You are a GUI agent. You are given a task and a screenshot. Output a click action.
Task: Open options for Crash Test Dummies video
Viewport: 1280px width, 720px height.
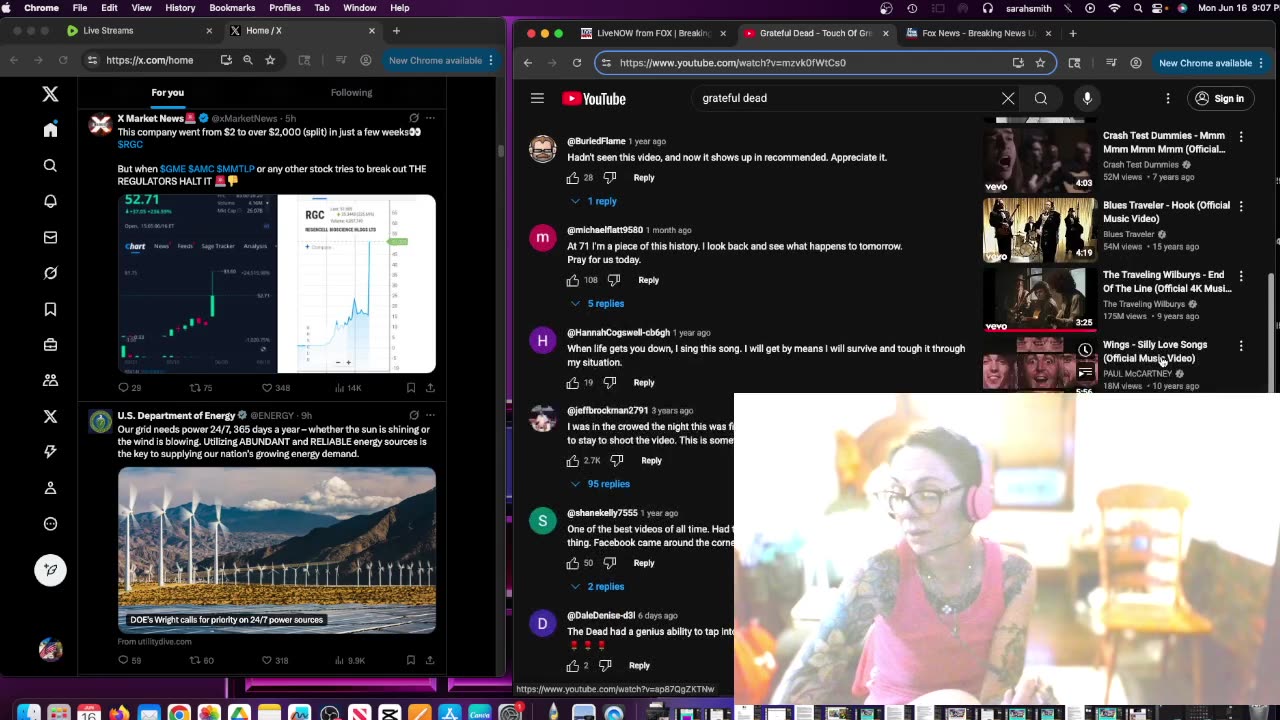(x=1241, y=136)
